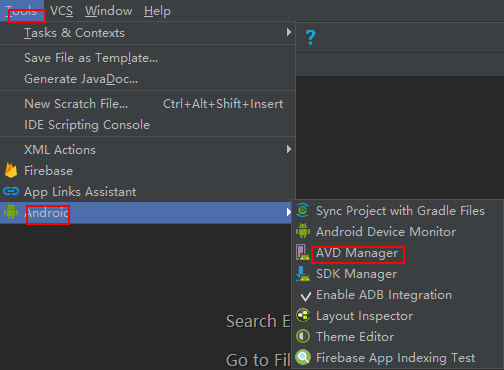Choose Save File as Template...

[147, 58]
